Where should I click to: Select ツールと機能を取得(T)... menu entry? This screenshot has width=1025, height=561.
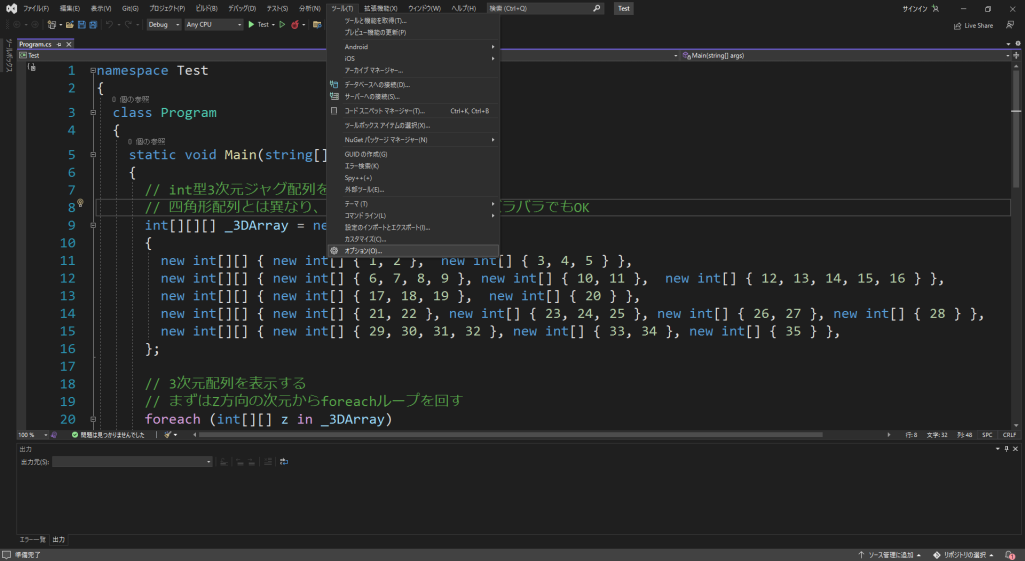413,21
